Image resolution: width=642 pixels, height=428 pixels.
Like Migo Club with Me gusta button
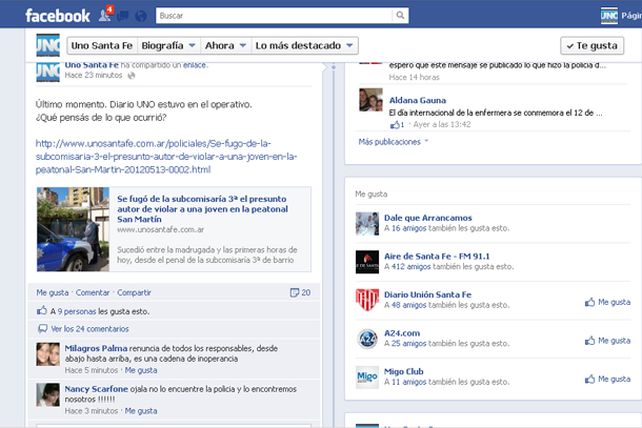click(x=608, y=379)
